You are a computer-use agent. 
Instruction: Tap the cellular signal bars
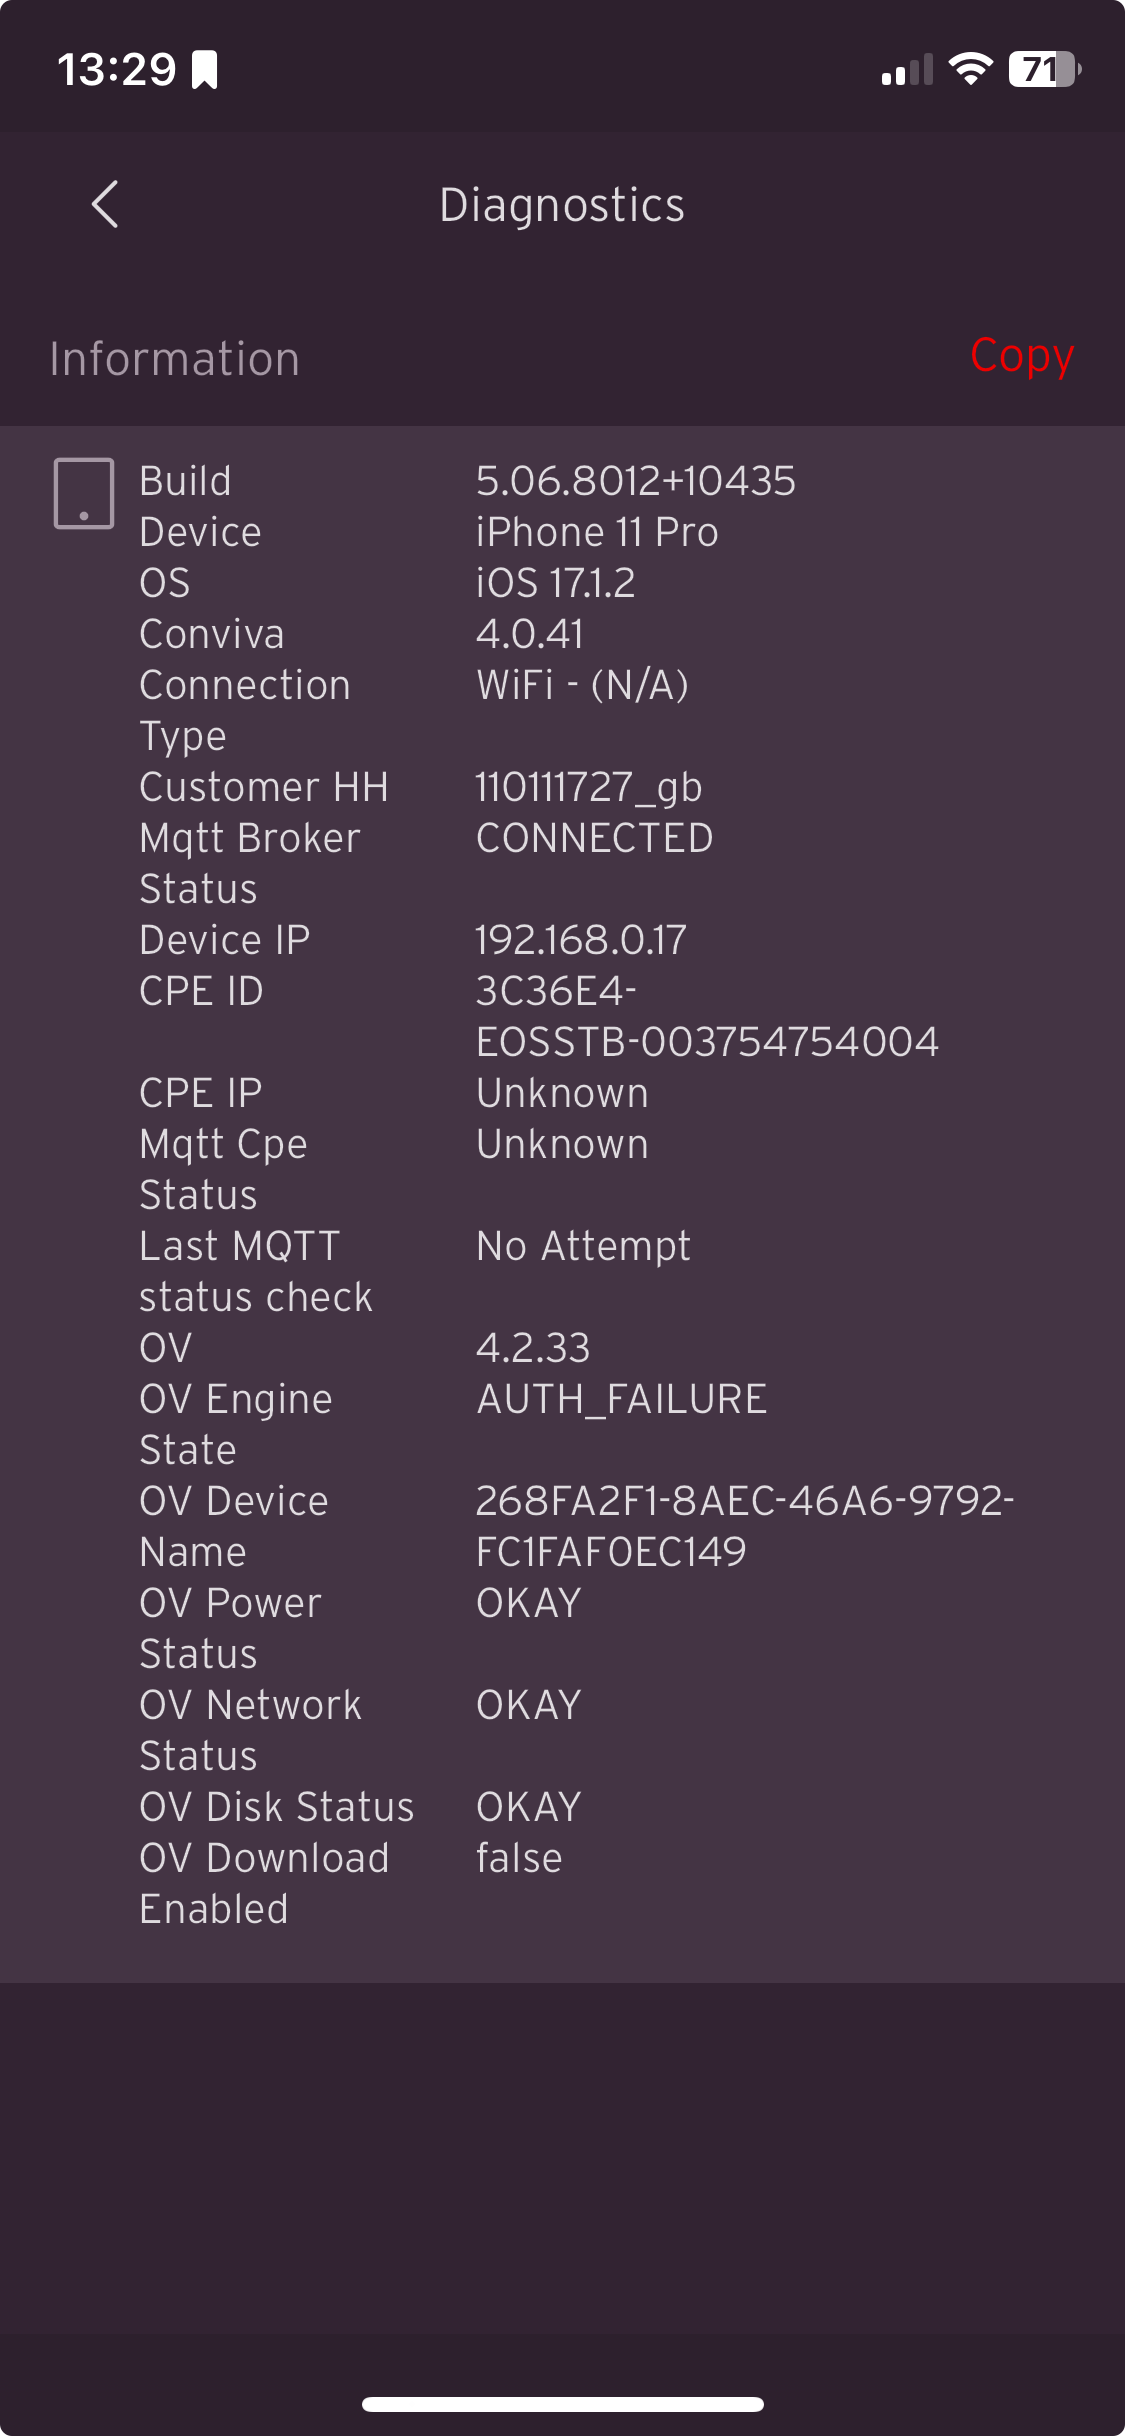[907, 70]
